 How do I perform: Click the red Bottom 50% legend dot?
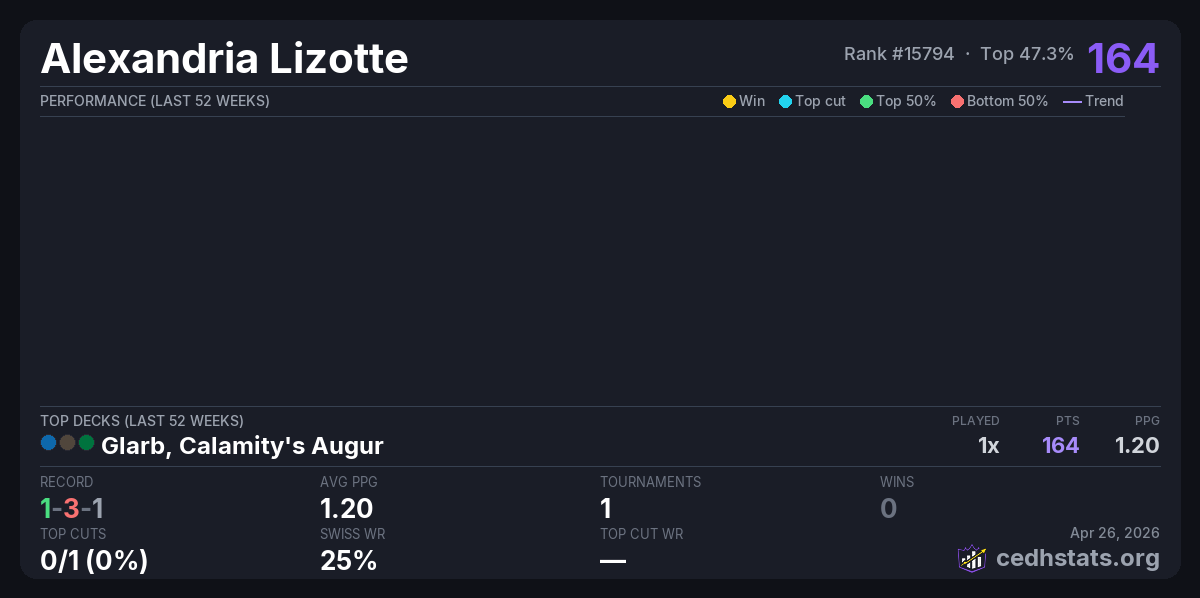[957, 101]
